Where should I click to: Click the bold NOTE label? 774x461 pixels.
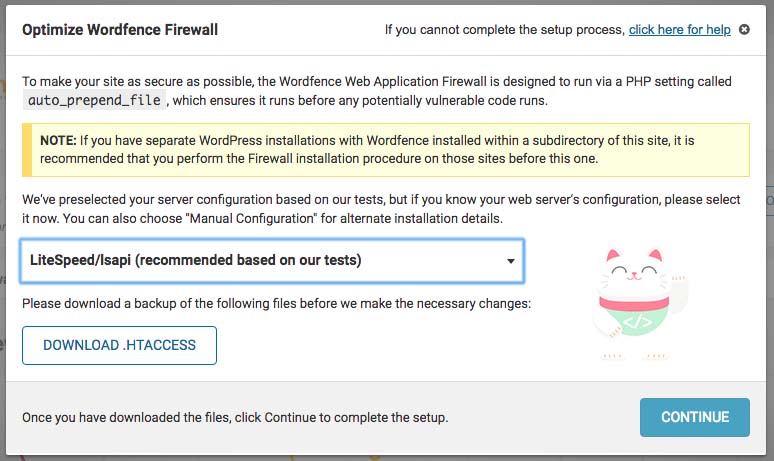pyautogui.click(x=58, y=141)
